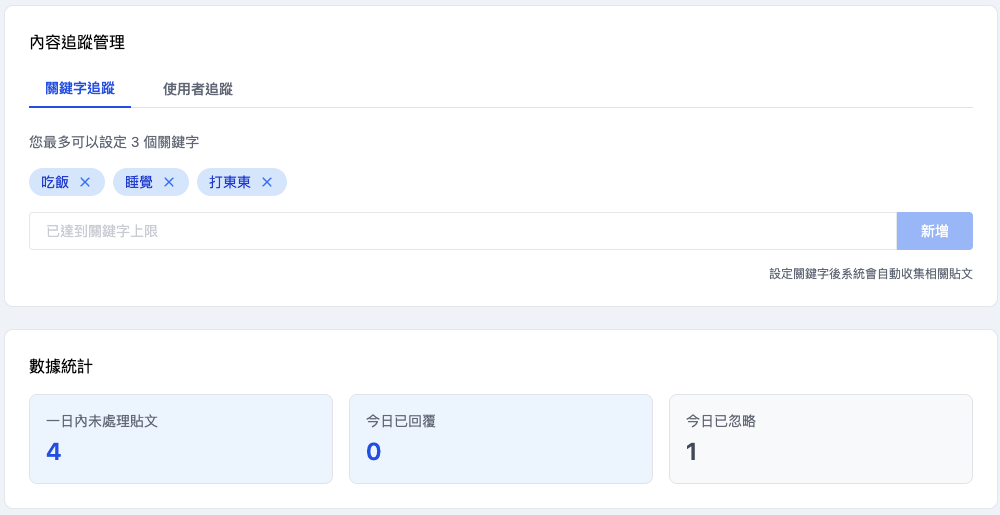Select the 吃飯 keyword chip label
The image size is (1000, 515).
pos(55,182)
